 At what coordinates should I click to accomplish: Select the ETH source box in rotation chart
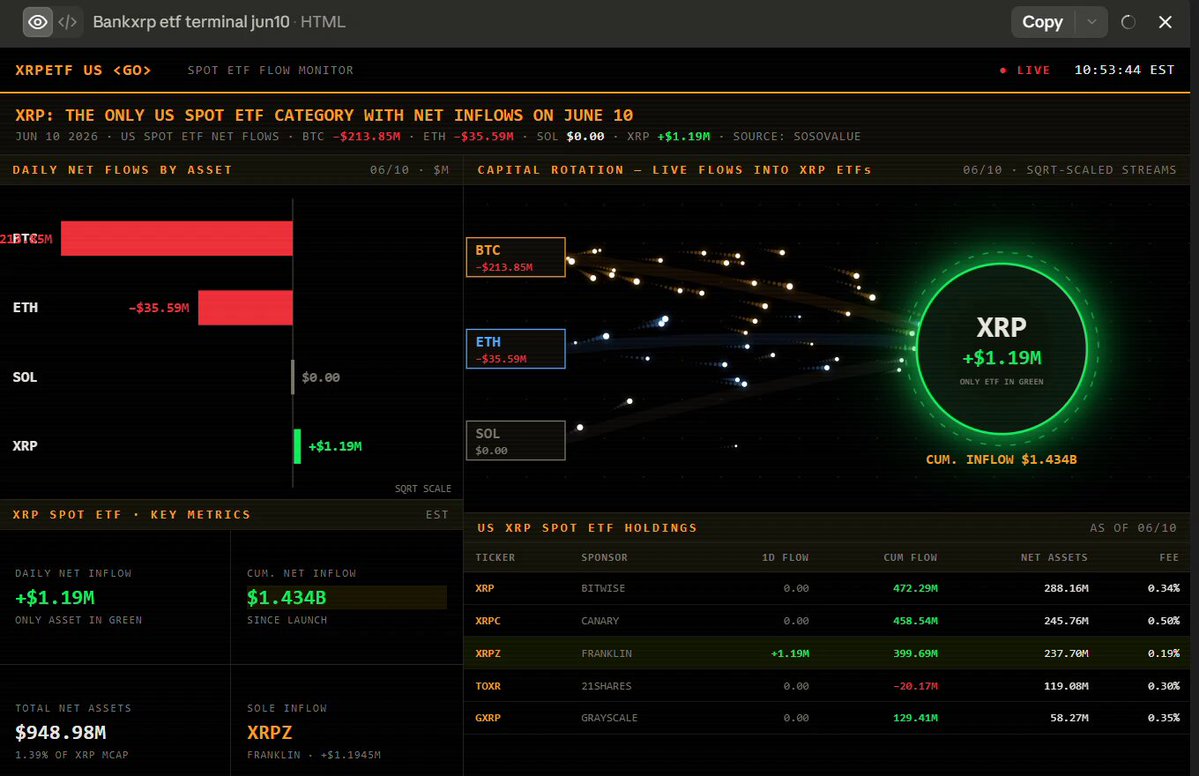[x=515, y=349]
